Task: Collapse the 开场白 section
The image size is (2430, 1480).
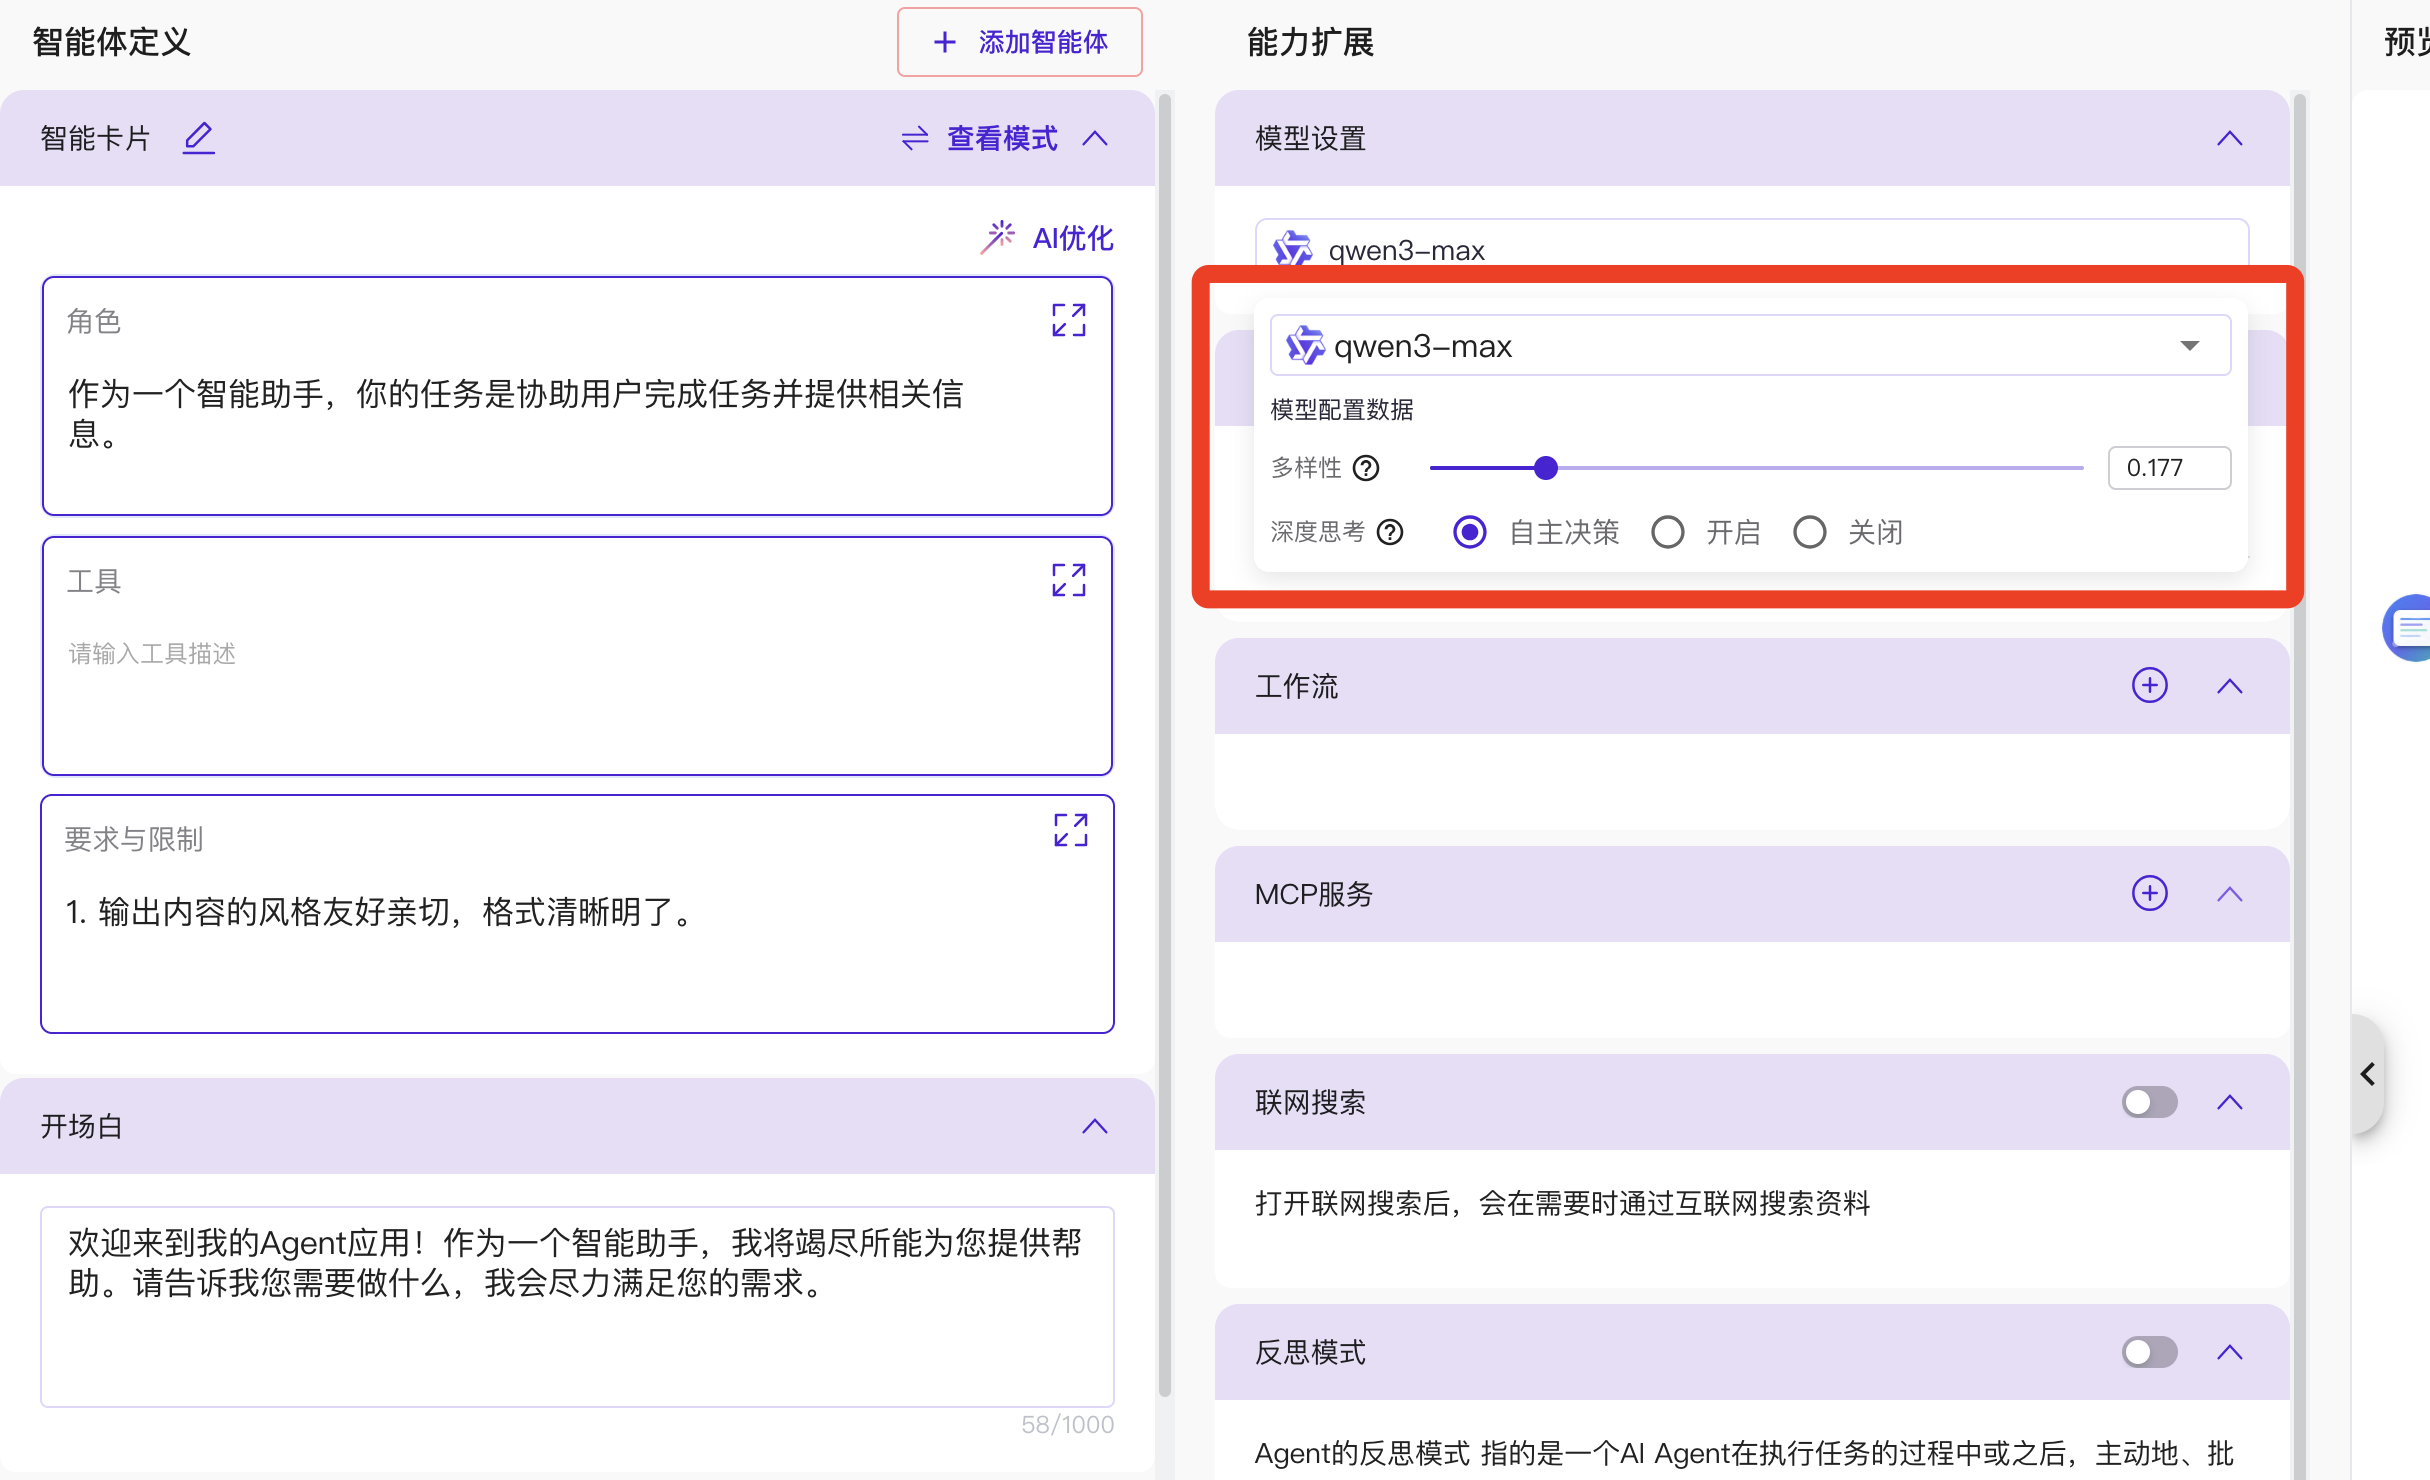Action: tap(1095, 1127)
